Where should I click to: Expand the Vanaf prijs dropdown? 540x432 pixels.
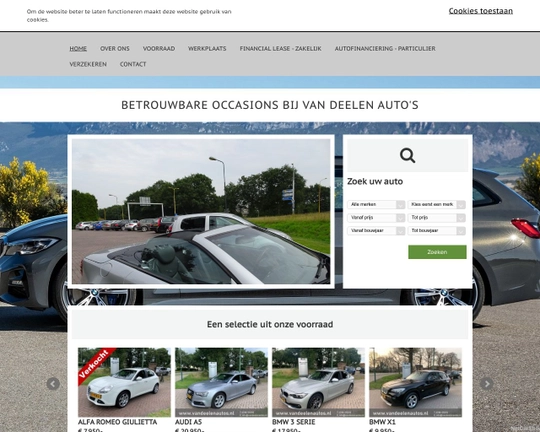(376, 218)
